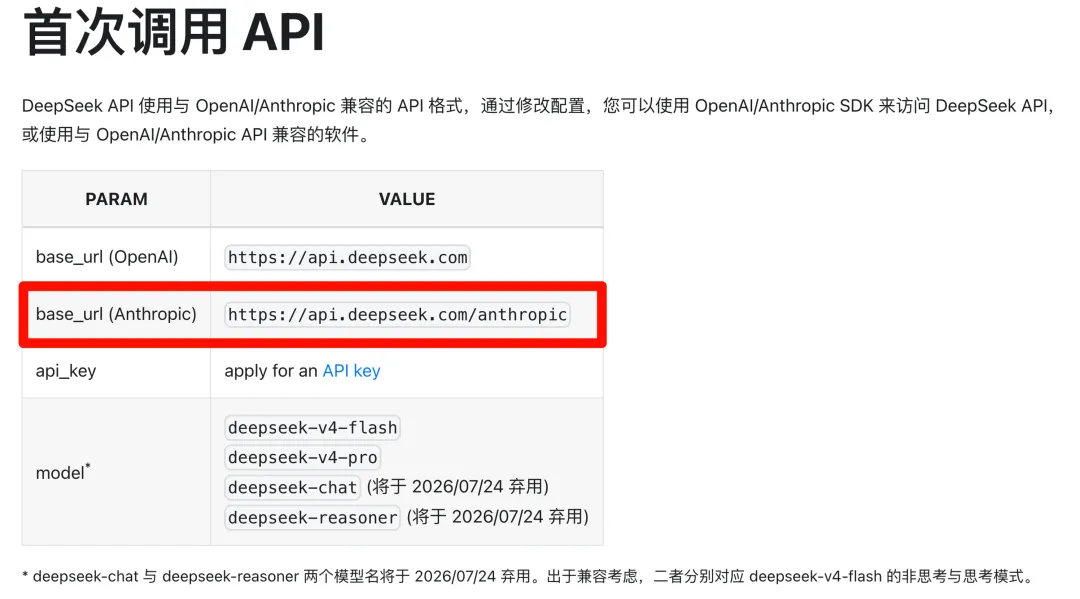
Task: Click the deprecation note beside deepseek-reasoner
Action: (x=497, y=517)
